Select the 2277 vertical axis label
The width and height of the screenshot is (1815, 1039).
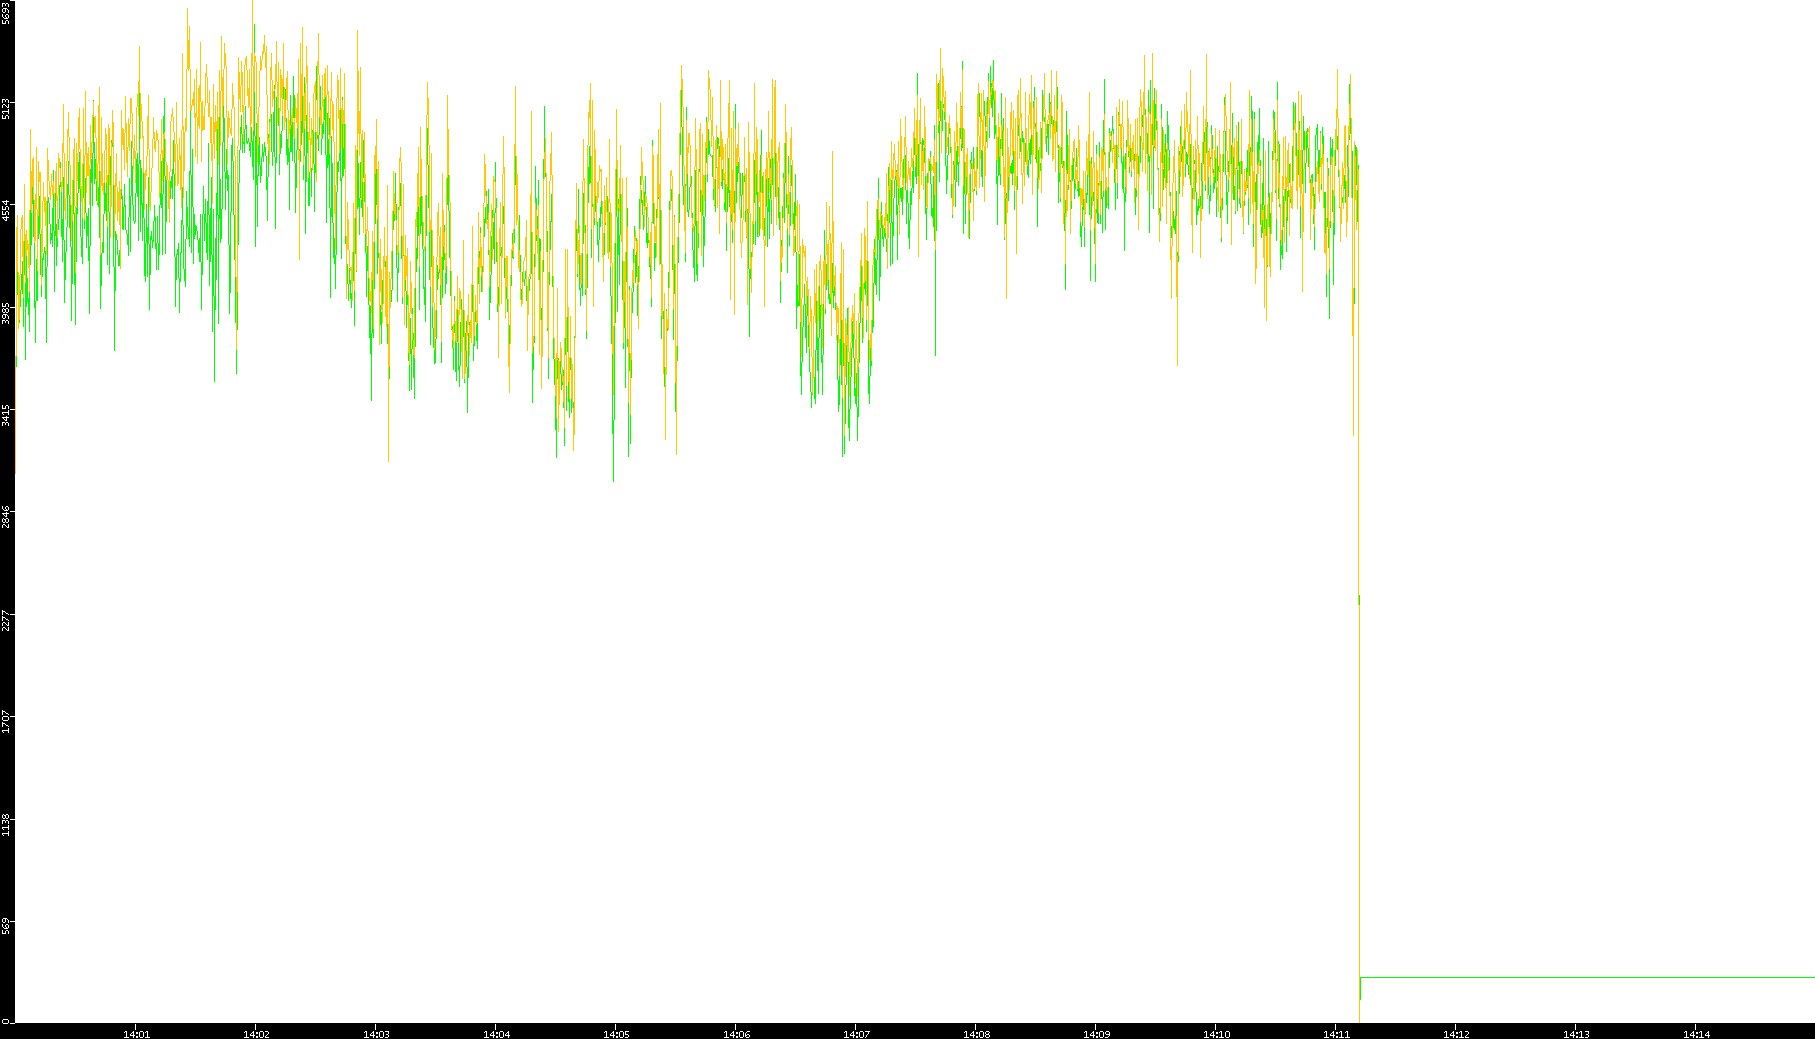coord(6,620)
